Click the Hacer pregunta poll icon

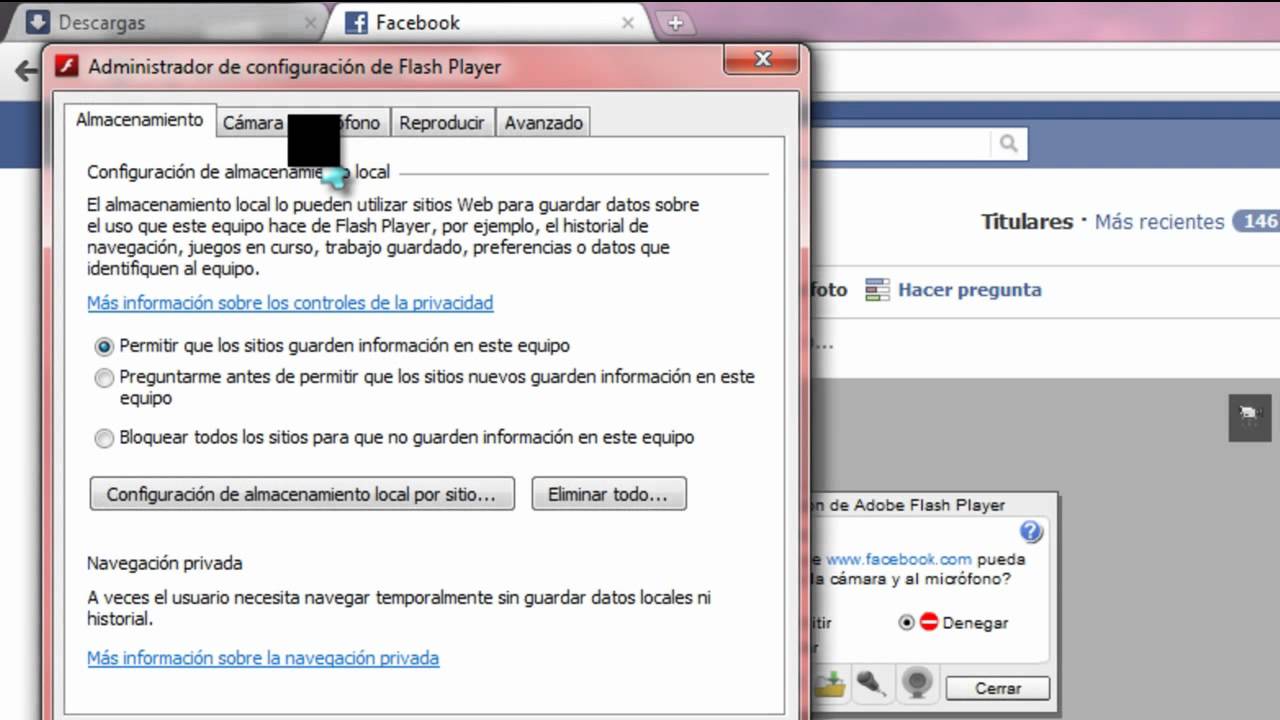[x=877, y=290]
